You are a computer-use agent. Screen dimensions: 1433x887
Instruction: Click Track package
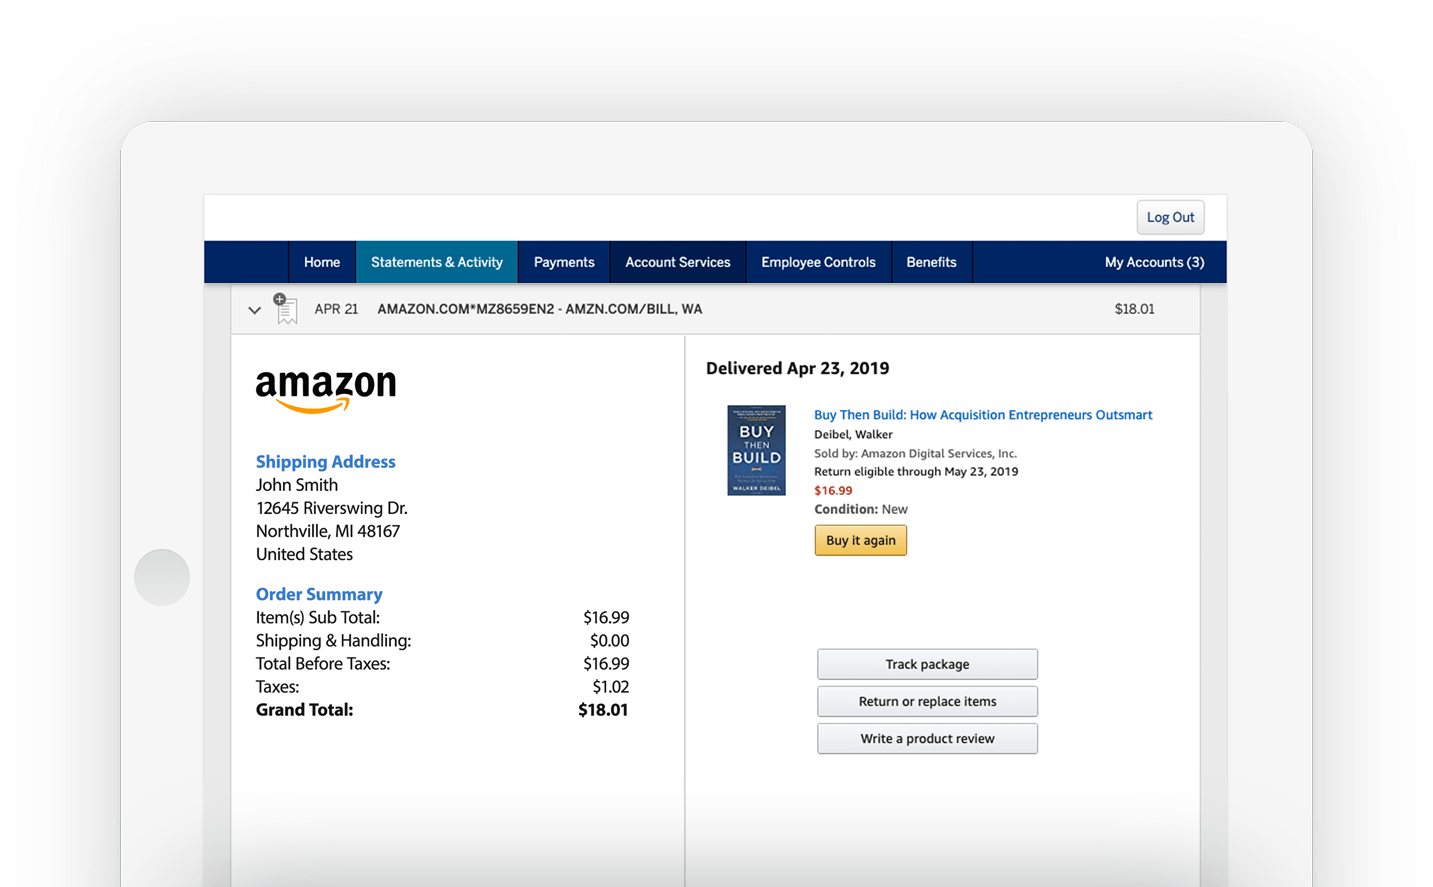tap(927, 664)
